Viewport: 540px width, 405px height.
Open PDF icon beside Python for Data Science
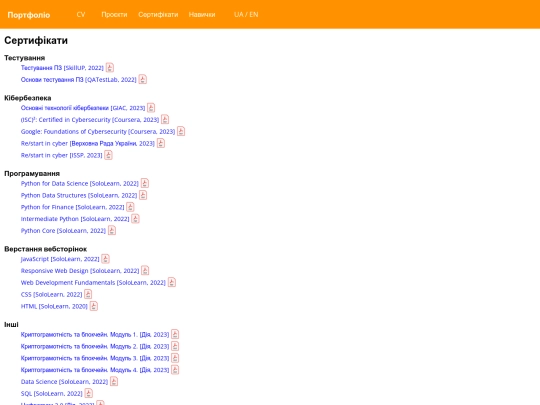(x=145, y=183)
